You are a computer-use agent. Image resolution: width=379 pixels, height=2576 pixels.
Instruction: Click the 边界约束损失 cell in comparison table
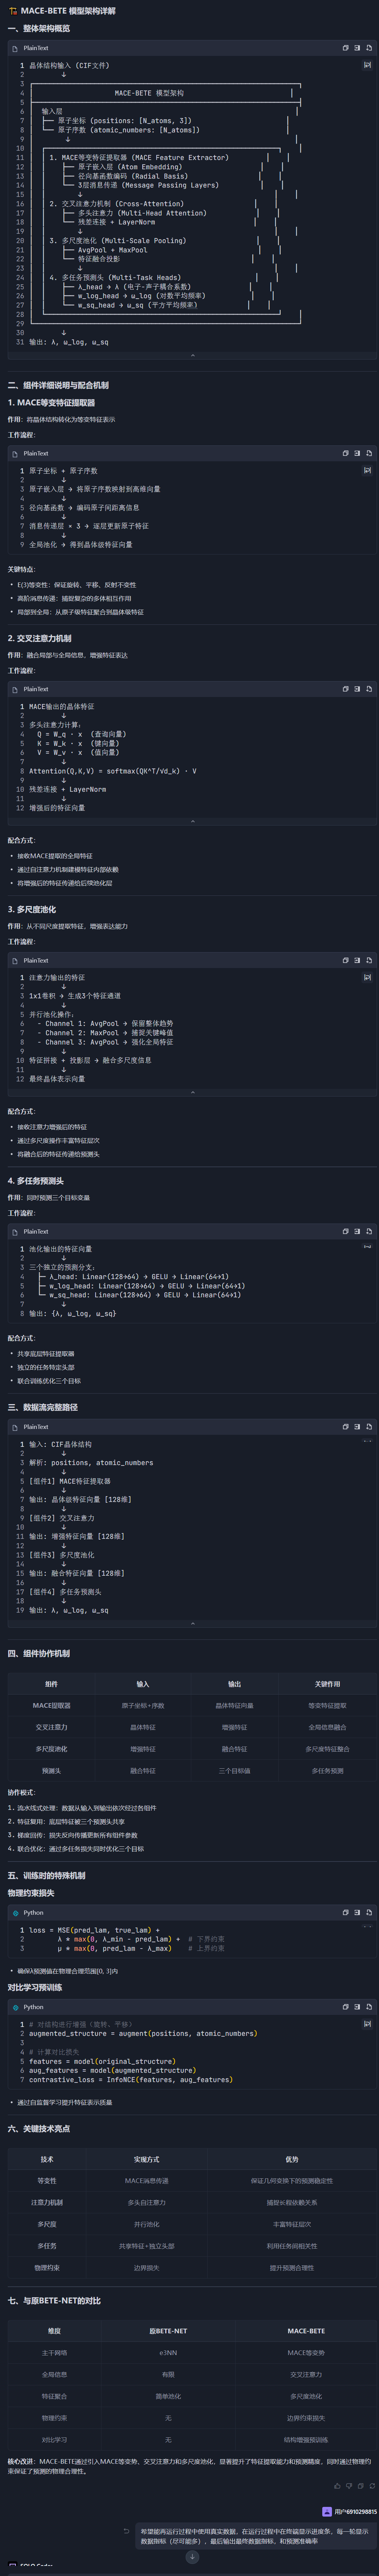click(x=306, y=2418)
